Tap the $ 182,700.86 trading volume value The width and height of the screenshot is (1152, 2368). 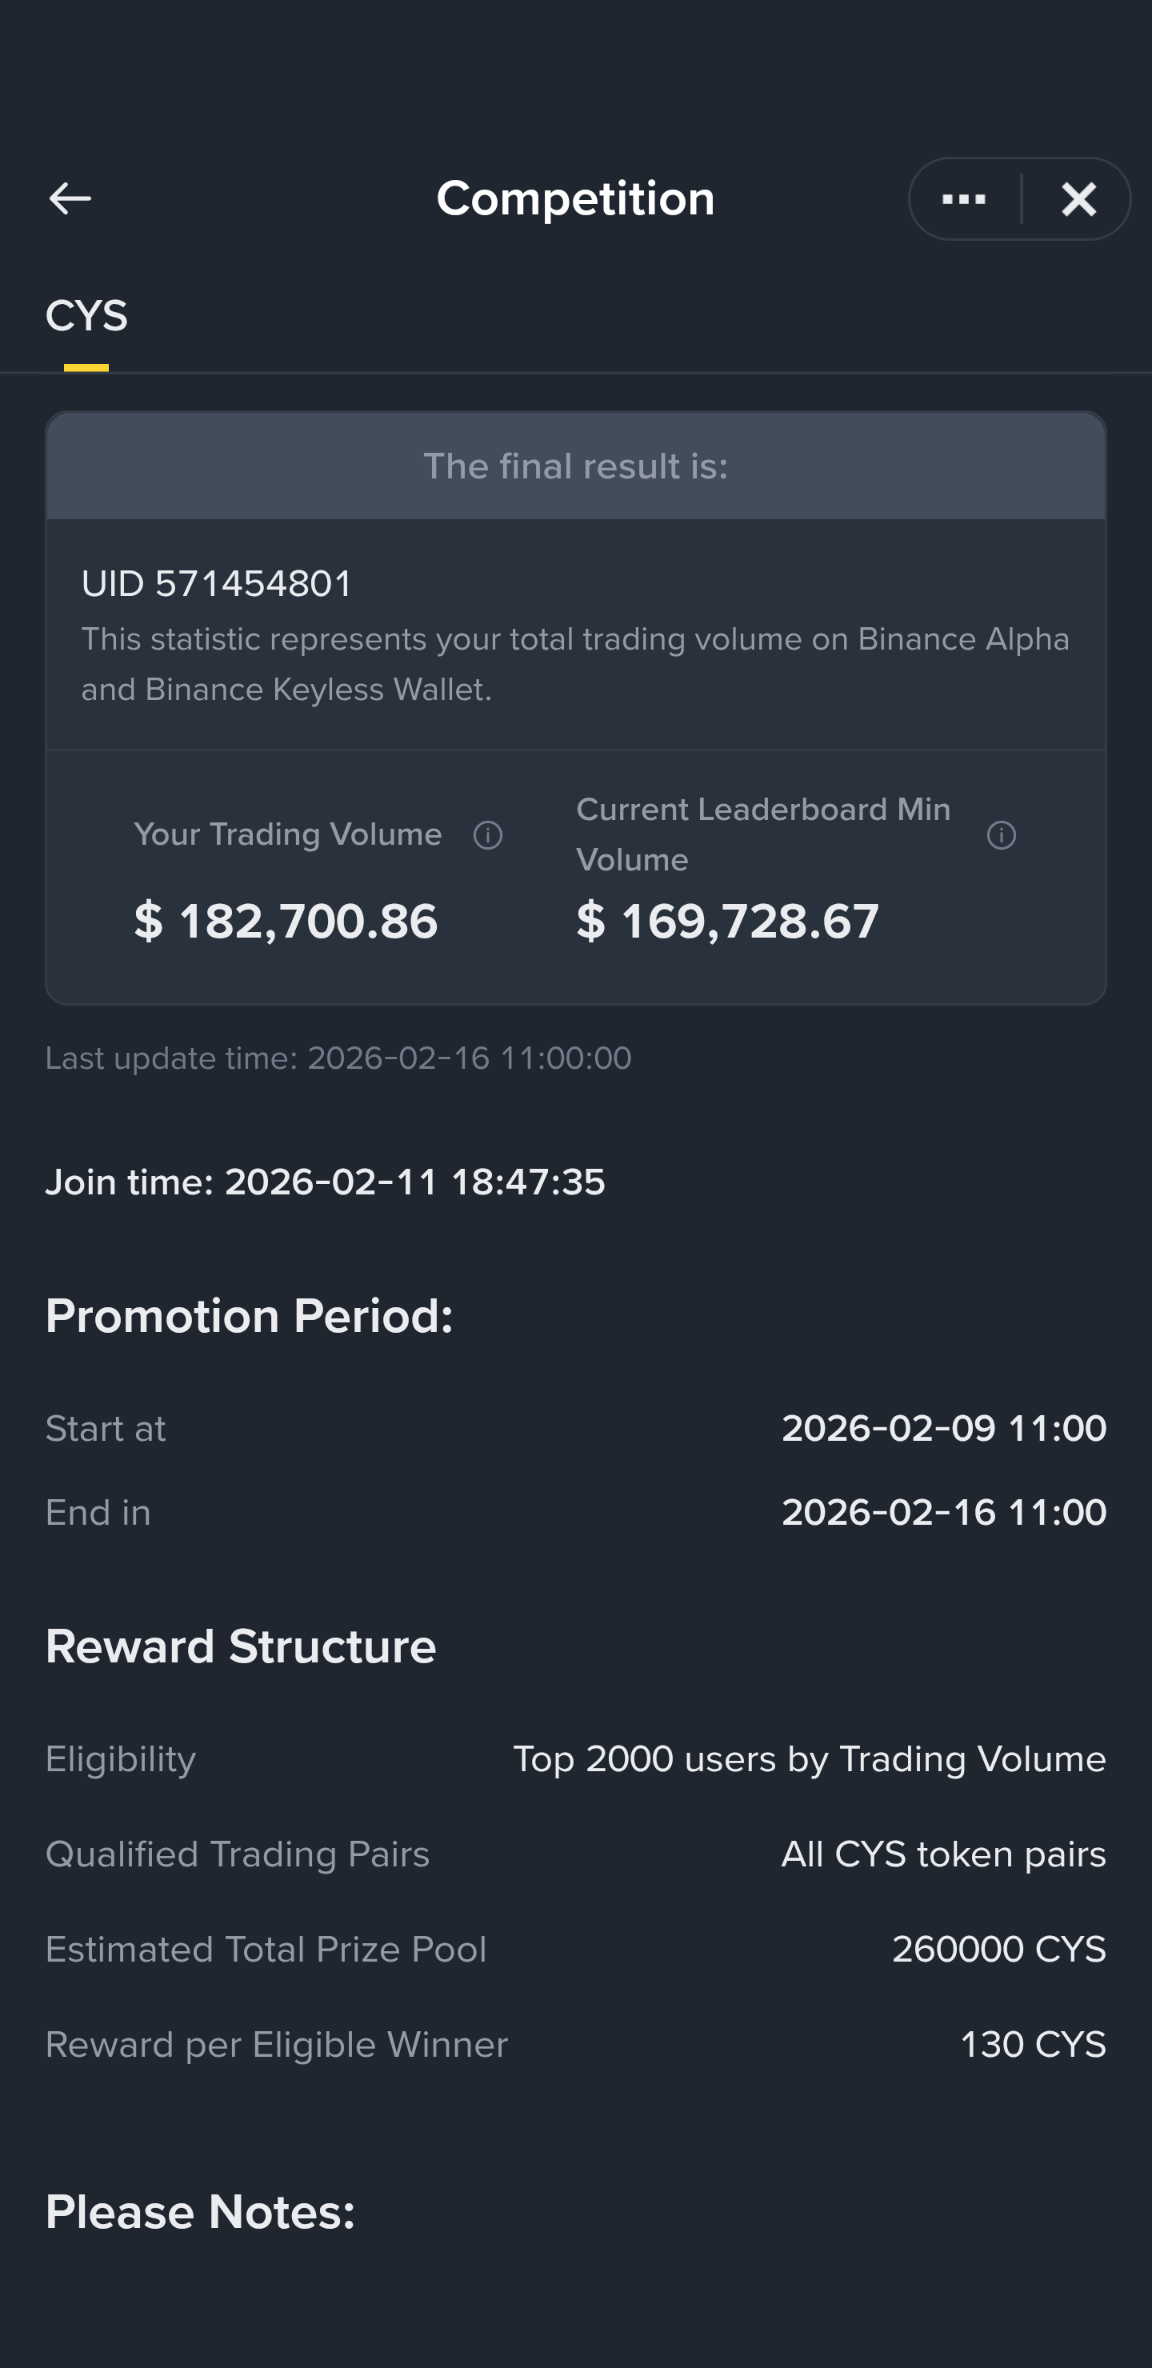pyautogui.click(x=286, y=921)
